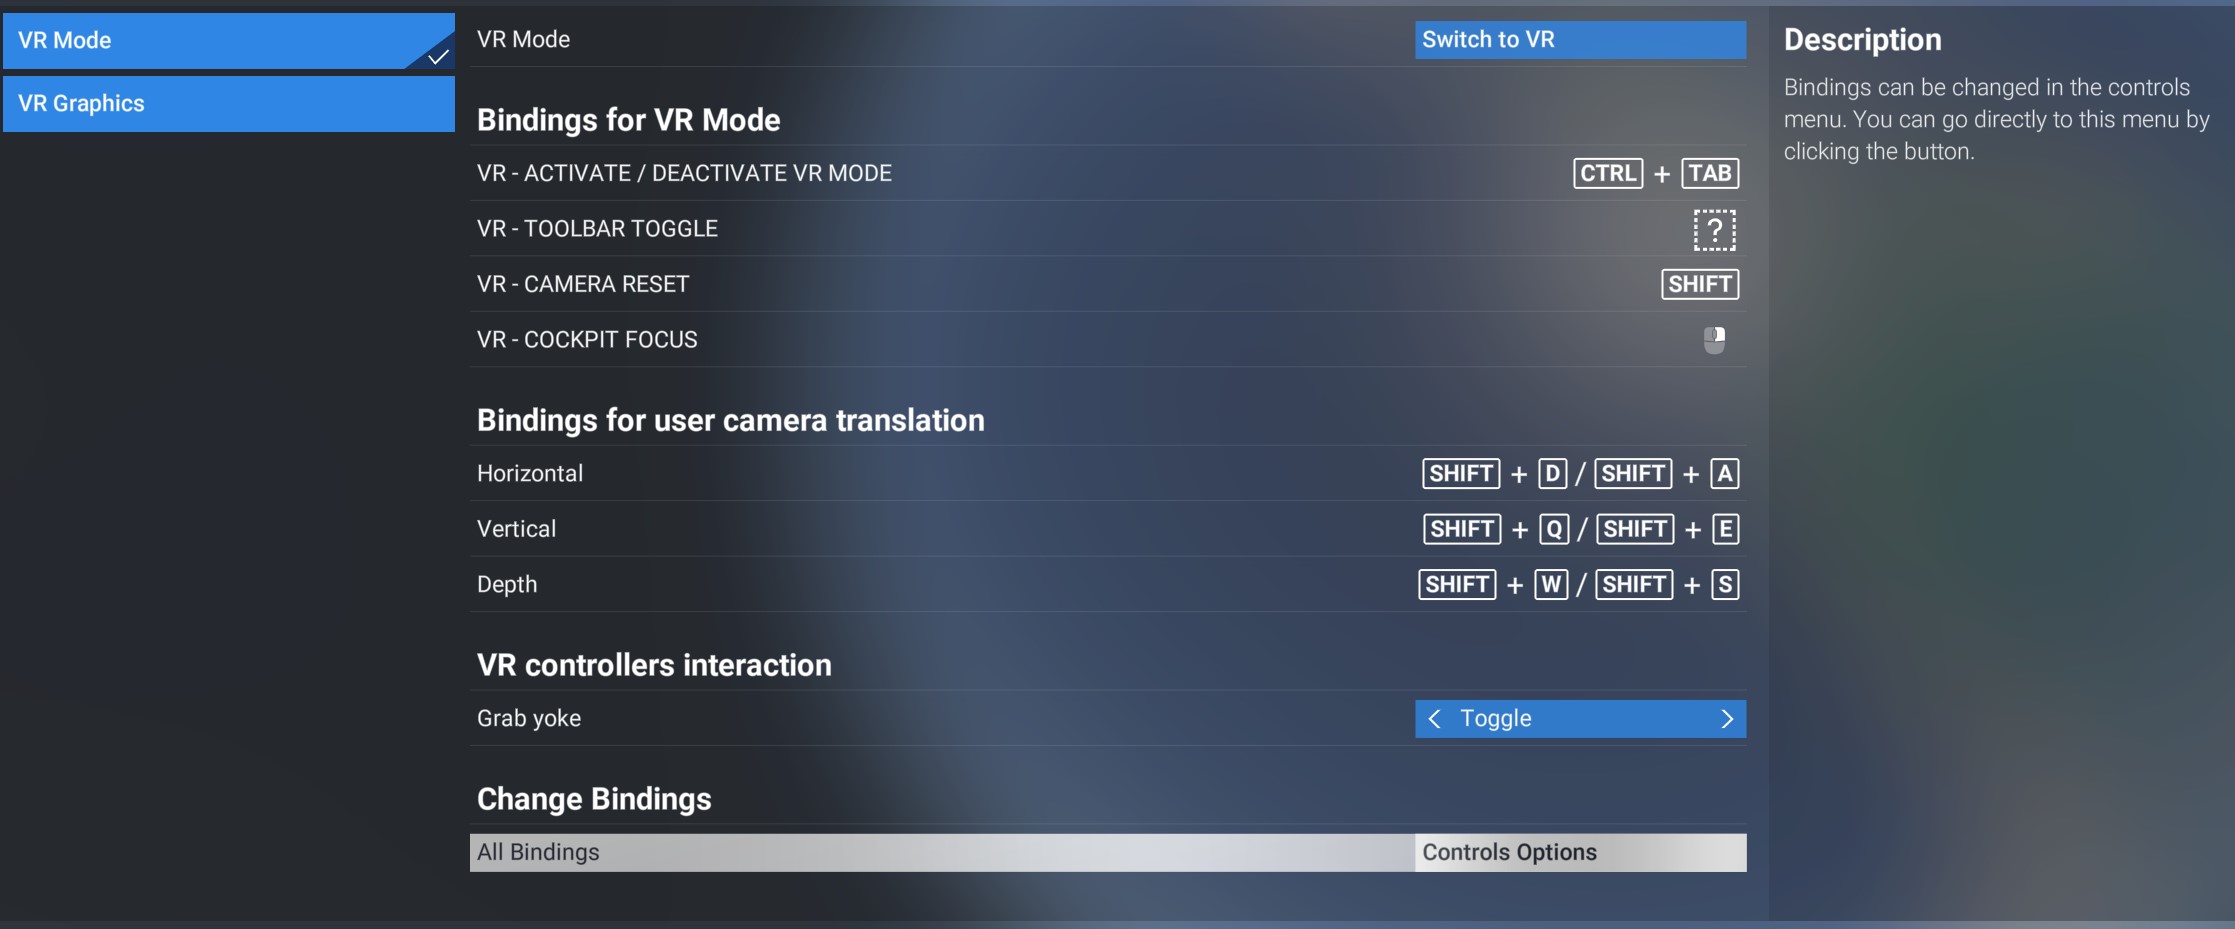
Task: Click the D key icon in Horizontal binding
Action: pos(1552,473)
